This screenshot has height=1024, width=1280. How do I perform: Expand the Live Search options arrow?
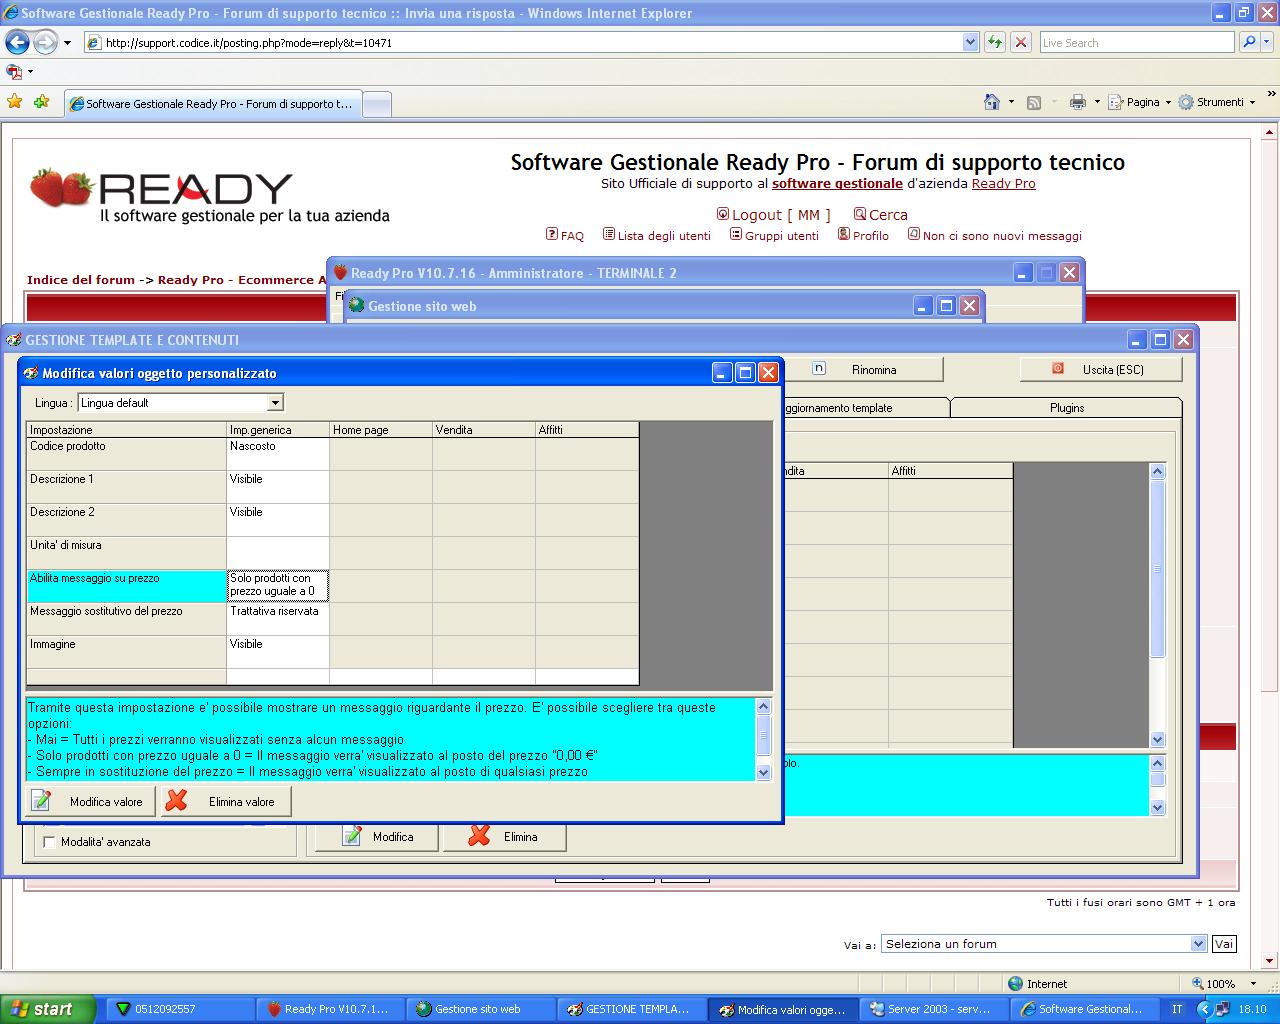[x=1267, y=42]
